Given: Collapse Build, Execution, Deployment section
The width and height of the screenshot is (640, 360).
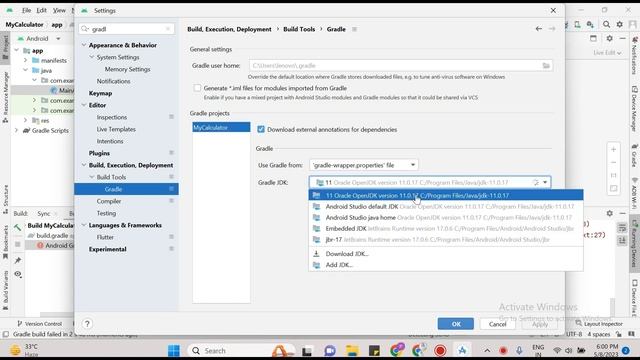Looking at the screenshot, I should pyautogui.click(x=84, y=165).
